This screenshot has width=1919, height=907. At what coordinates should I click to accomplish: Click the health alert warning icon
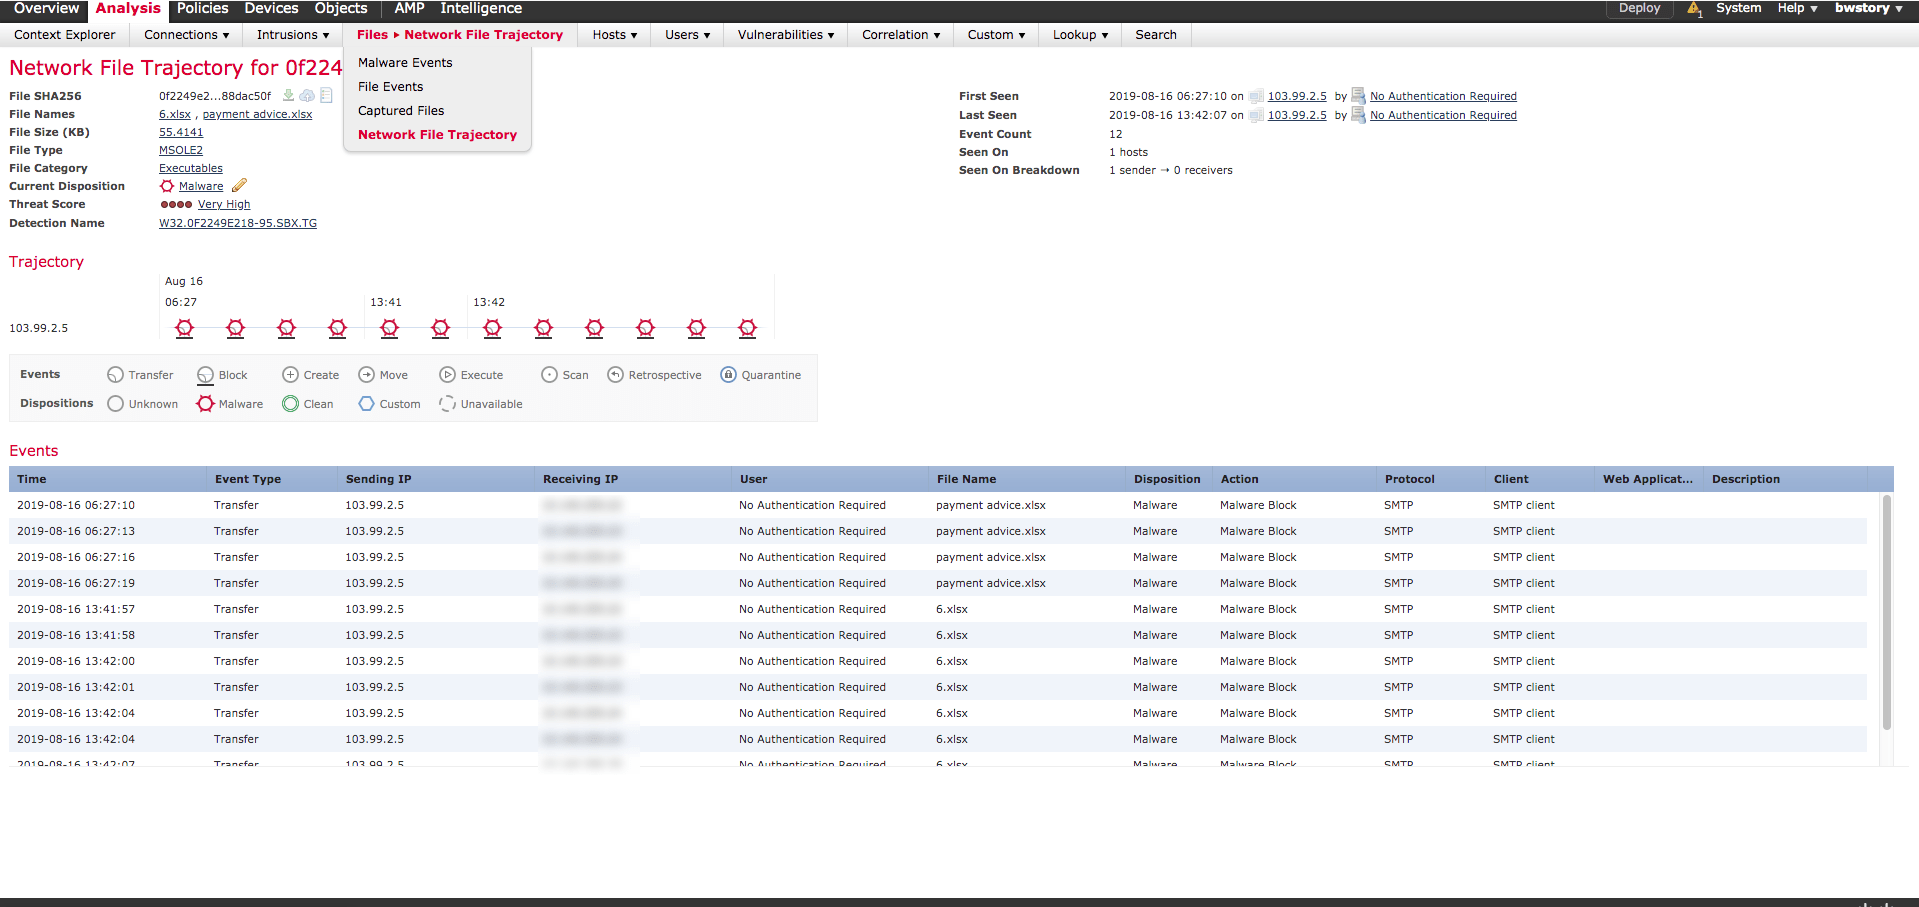pyautogui.click(x=1694, y=9)
